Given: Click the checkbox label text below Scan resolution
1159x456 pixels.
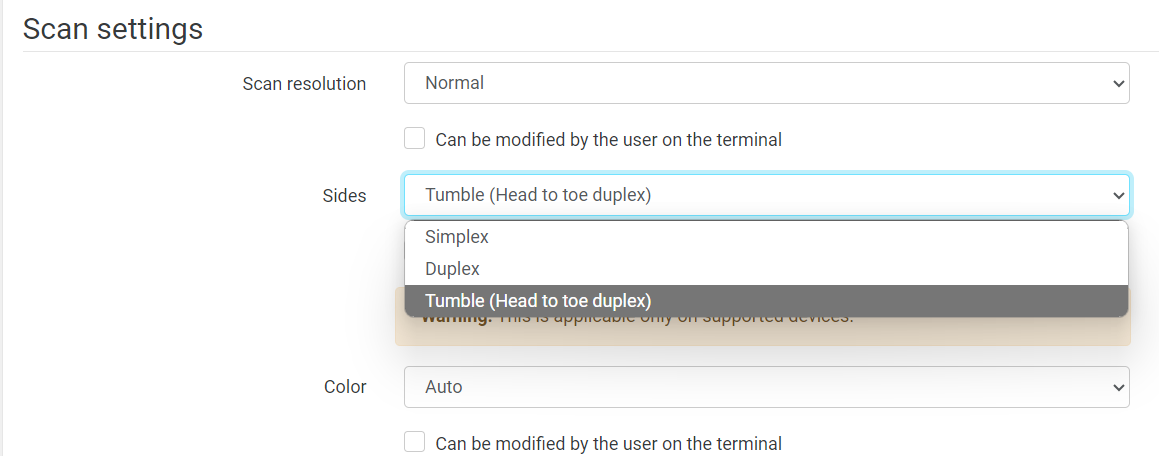Looking at the screenshot, I should 608,140.
